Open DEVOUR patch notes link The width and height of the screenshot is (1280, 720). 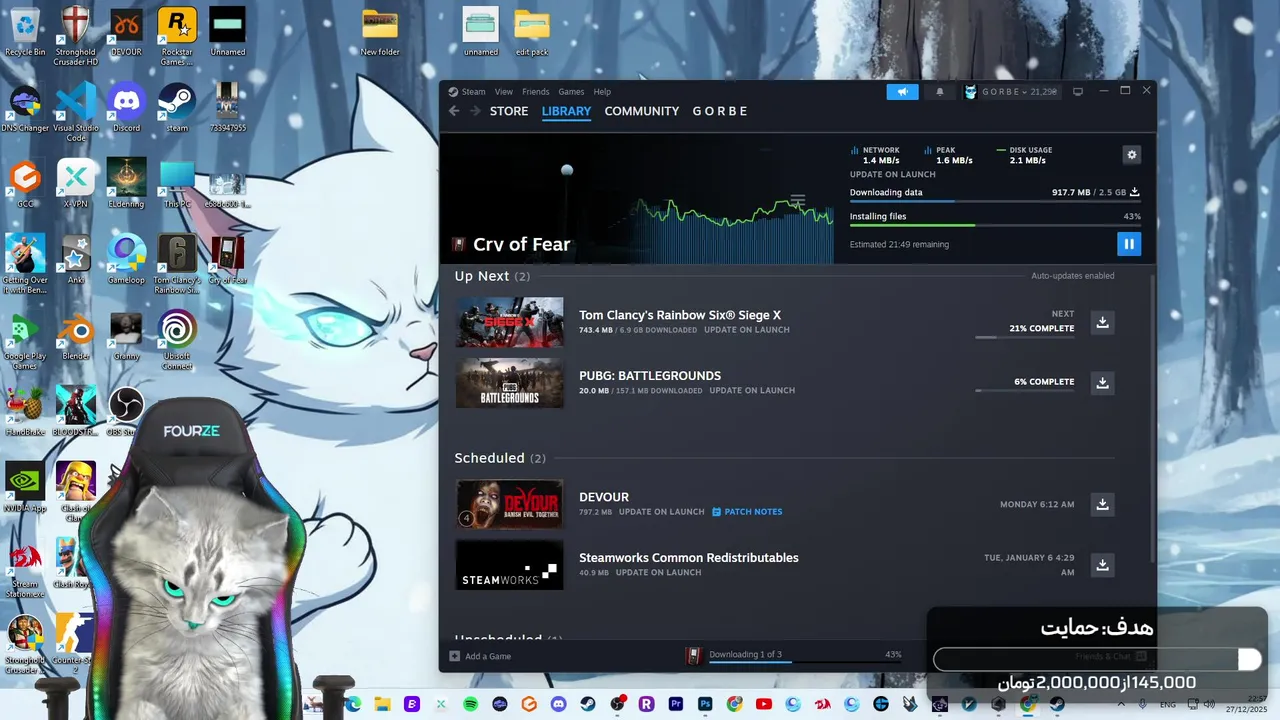pos(748,512)
